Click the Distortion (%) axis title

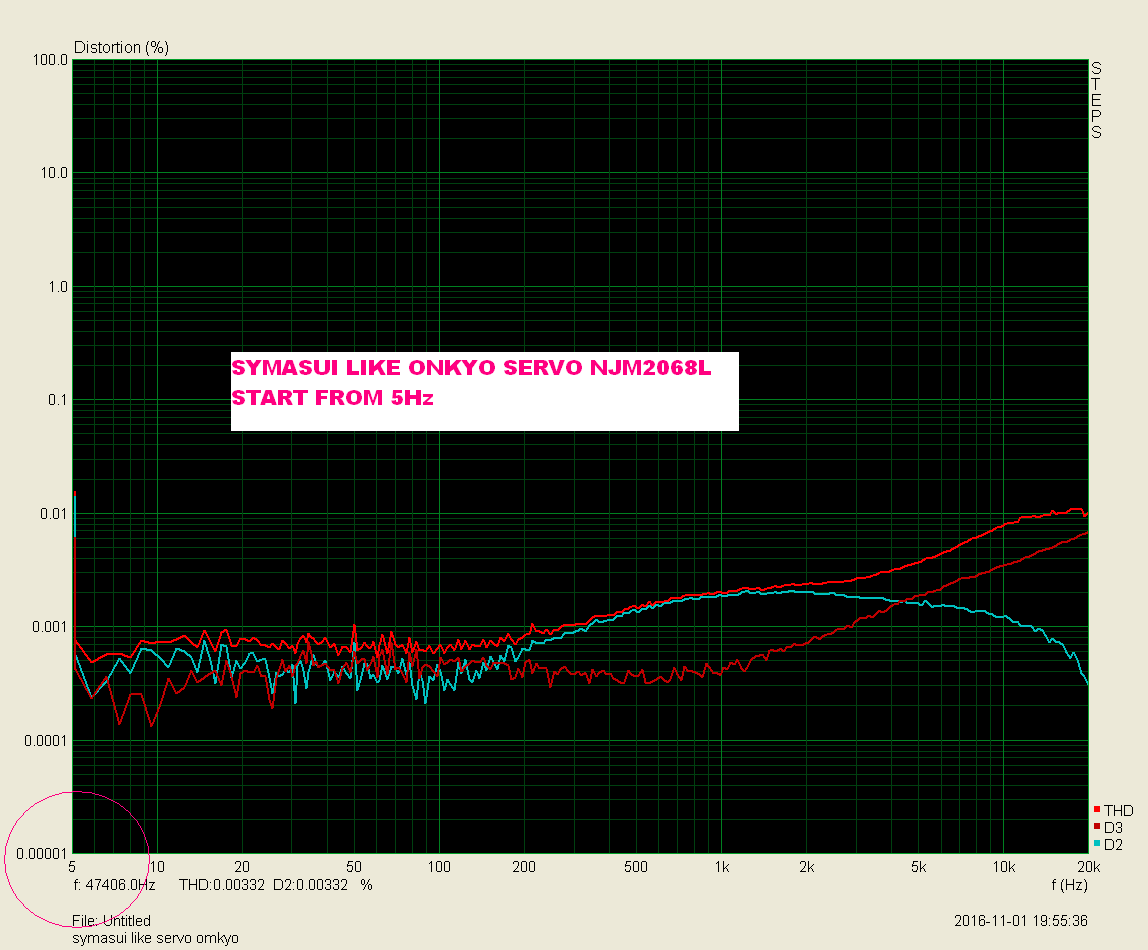click(122, 48)
